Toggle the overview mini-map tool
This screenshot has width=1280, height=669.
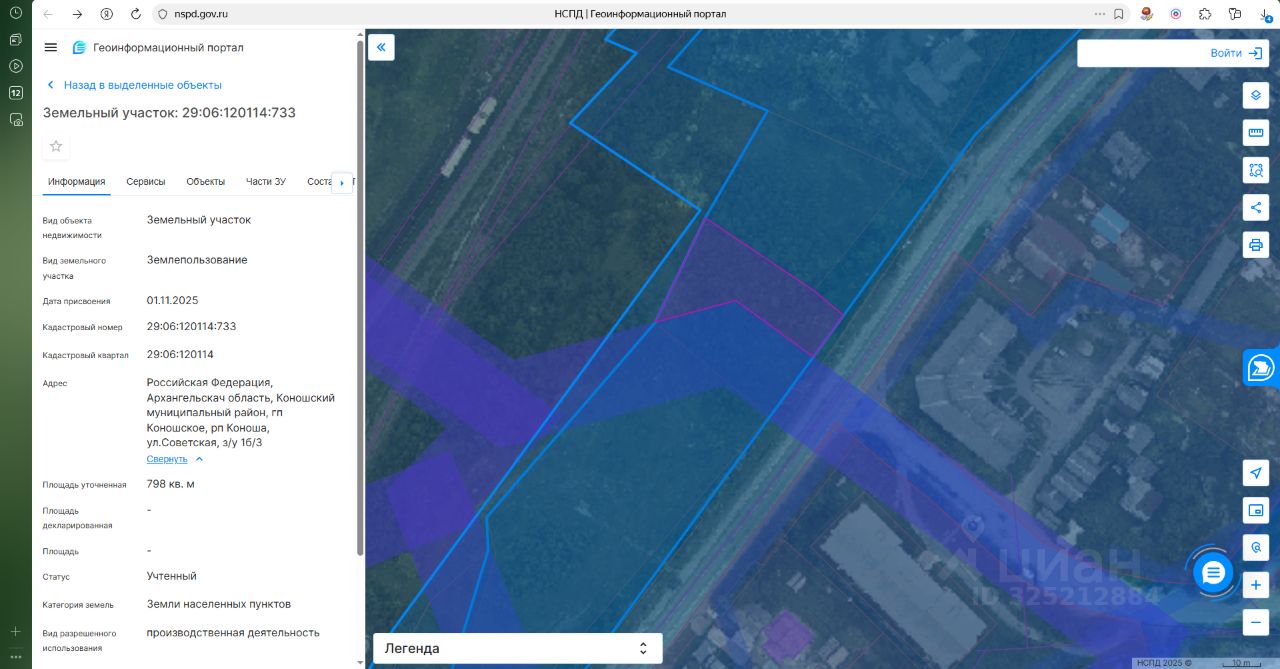[x=1256, y=510]
